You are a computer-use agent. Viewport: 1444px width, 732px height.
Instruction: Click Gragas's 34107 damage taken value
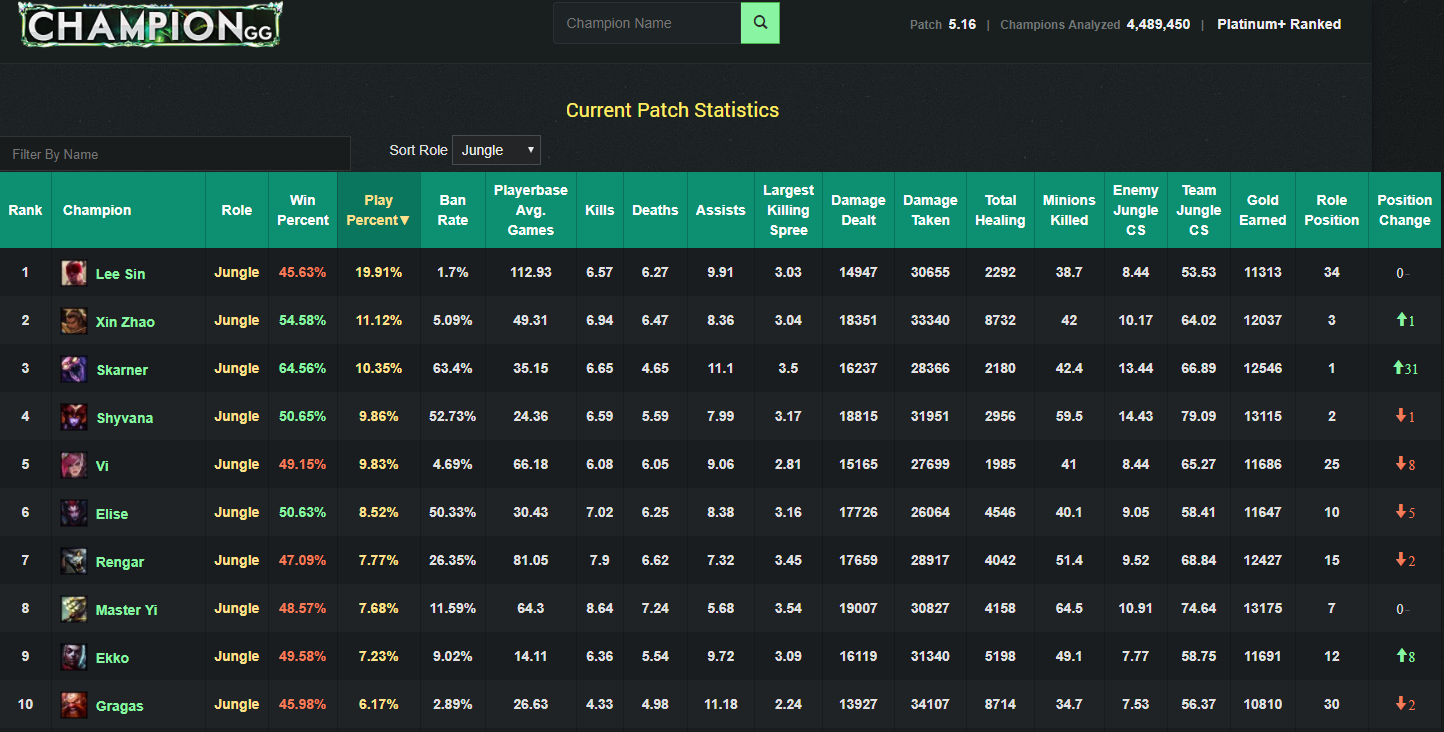(x=930, y=704)
